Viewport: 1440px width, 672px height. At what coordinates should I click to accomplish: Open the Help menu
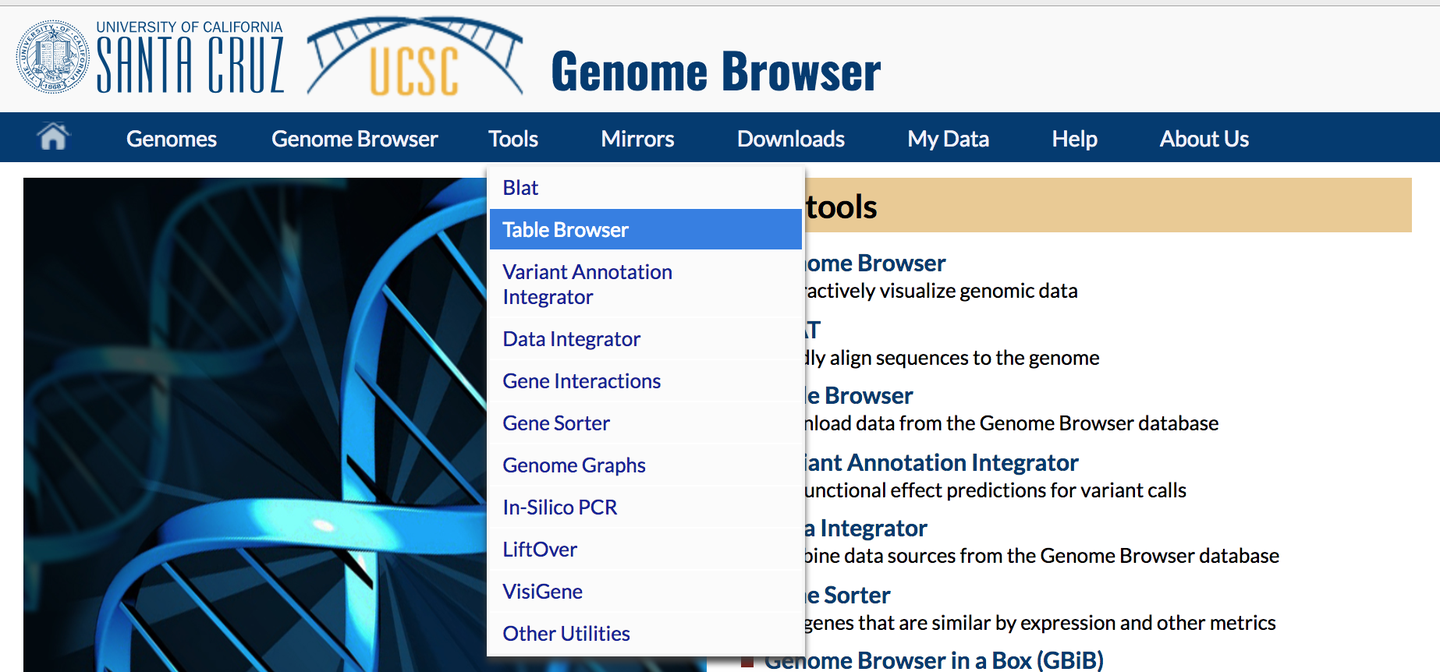click(x=1074, y=139)
